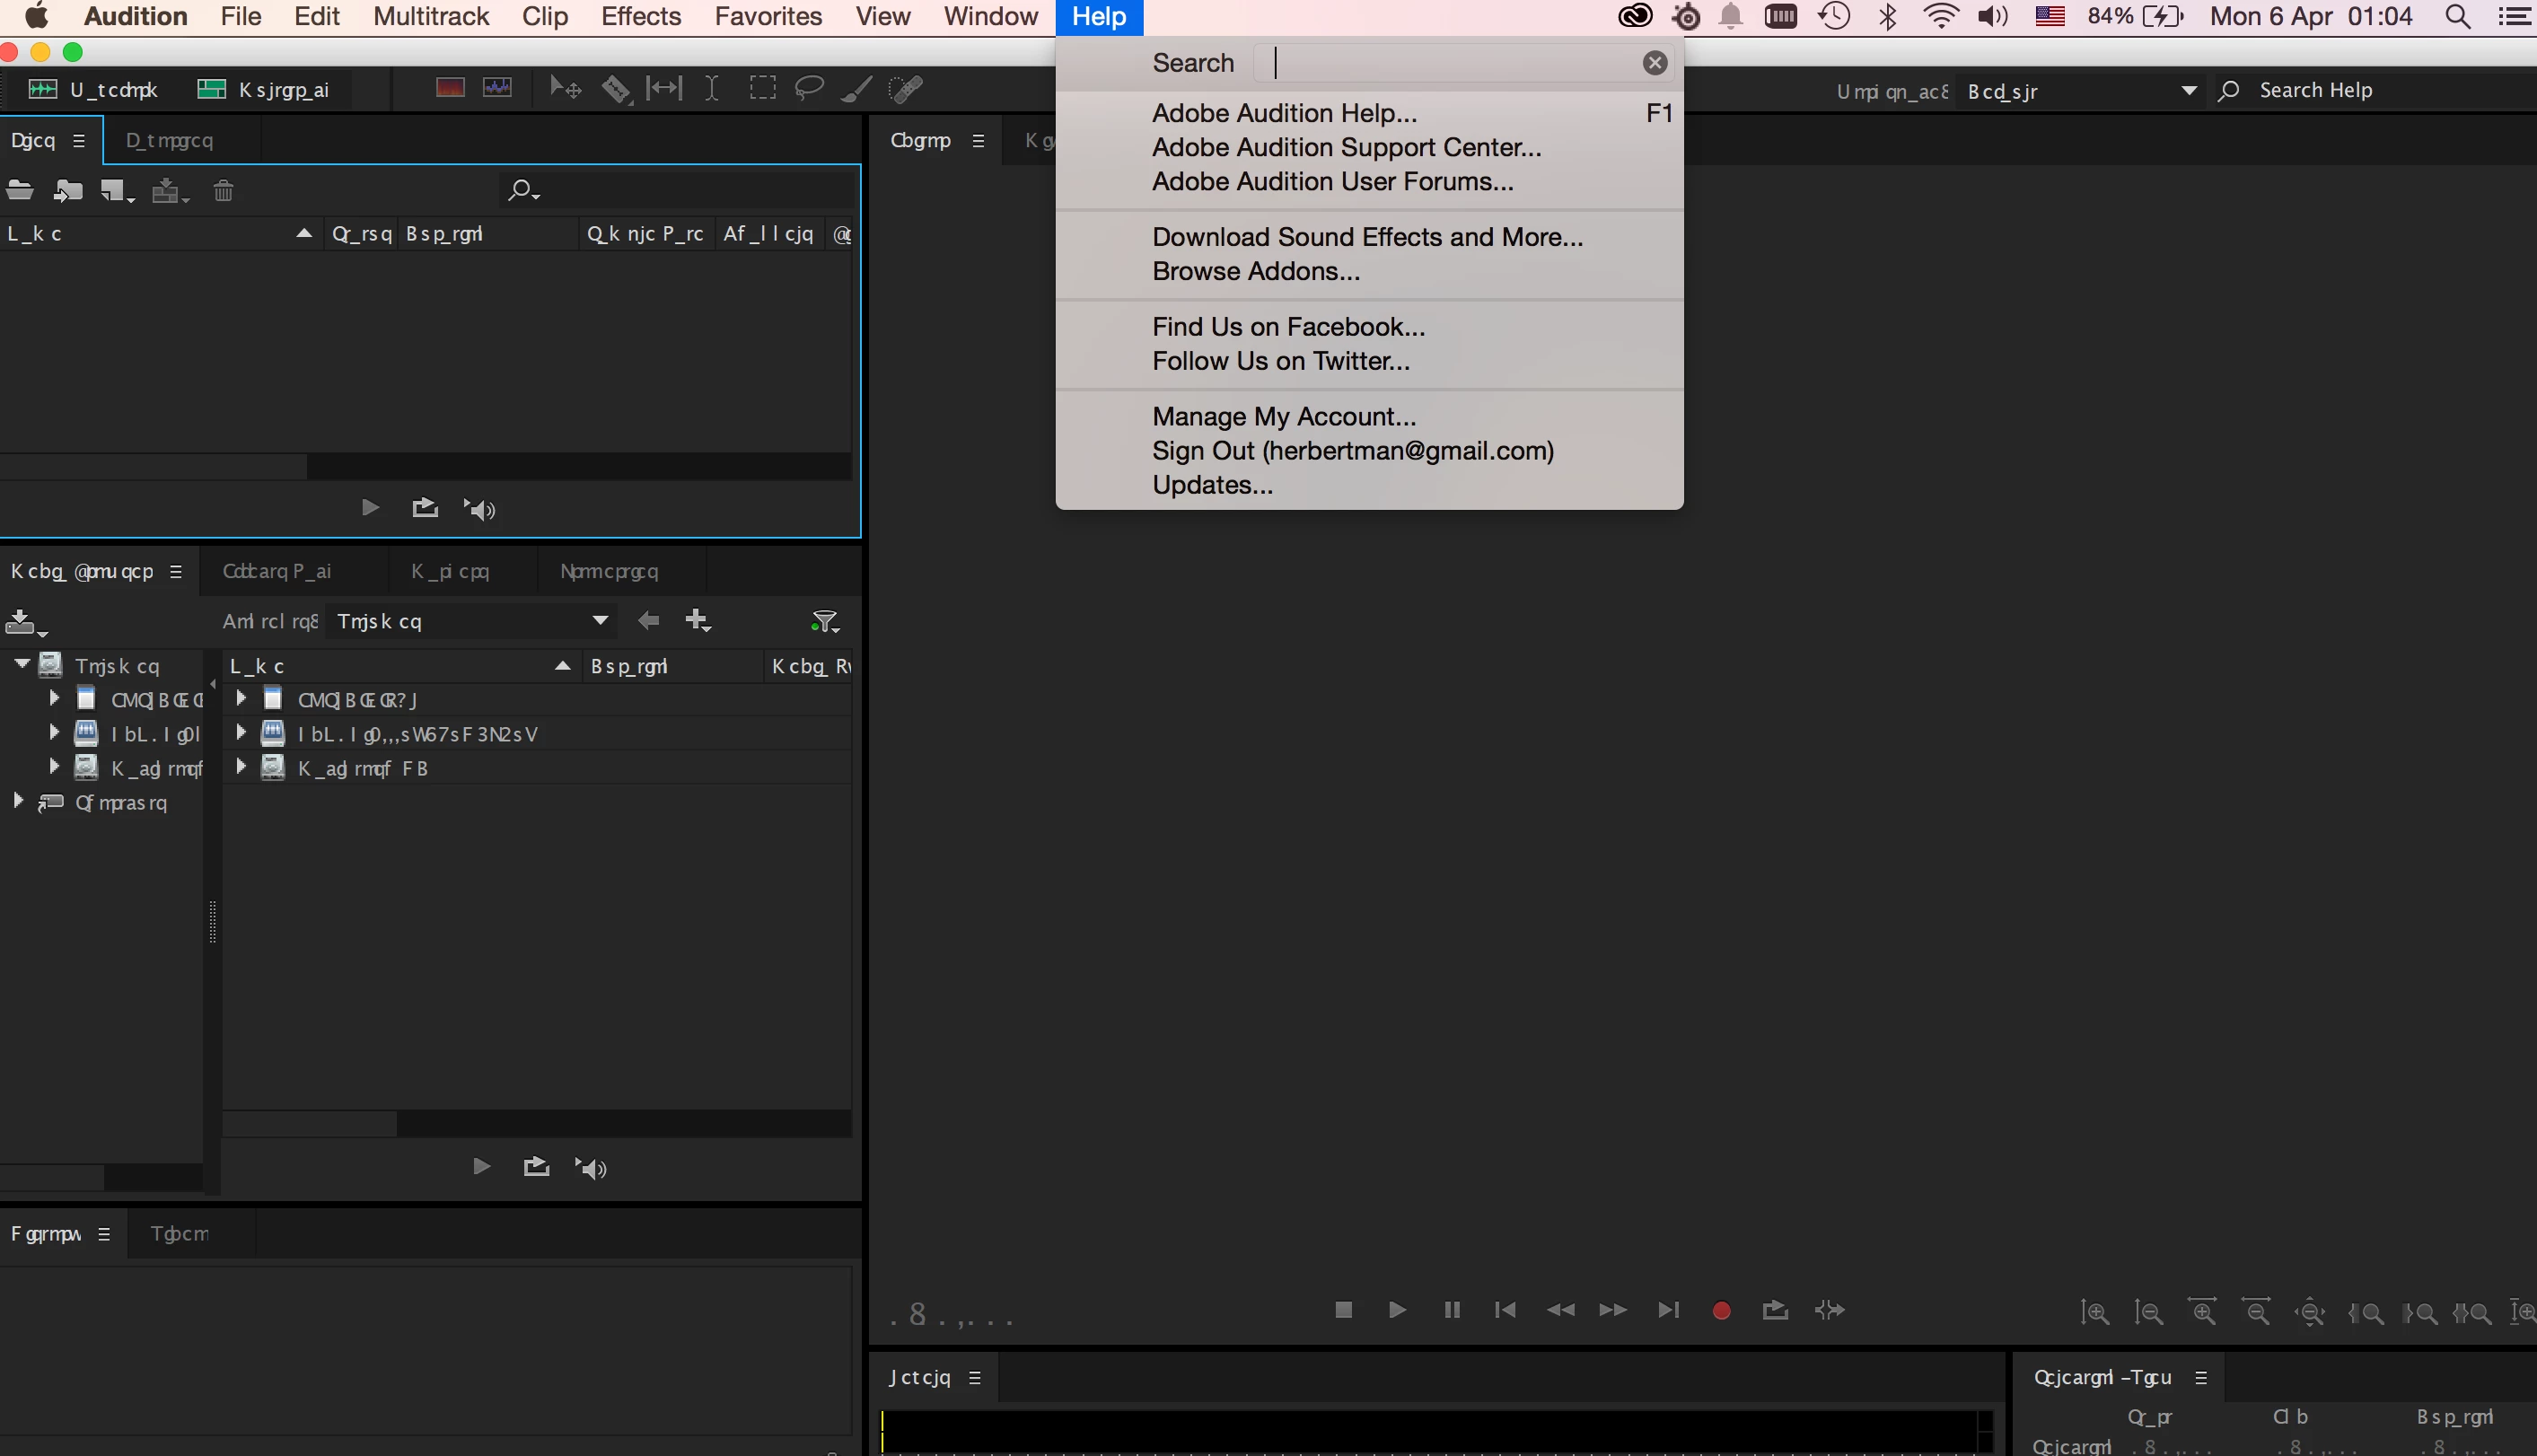2537x1456 pixels.
Task: Choose Adobe Audition Support Center menu item
Action: click(1346, 147)
